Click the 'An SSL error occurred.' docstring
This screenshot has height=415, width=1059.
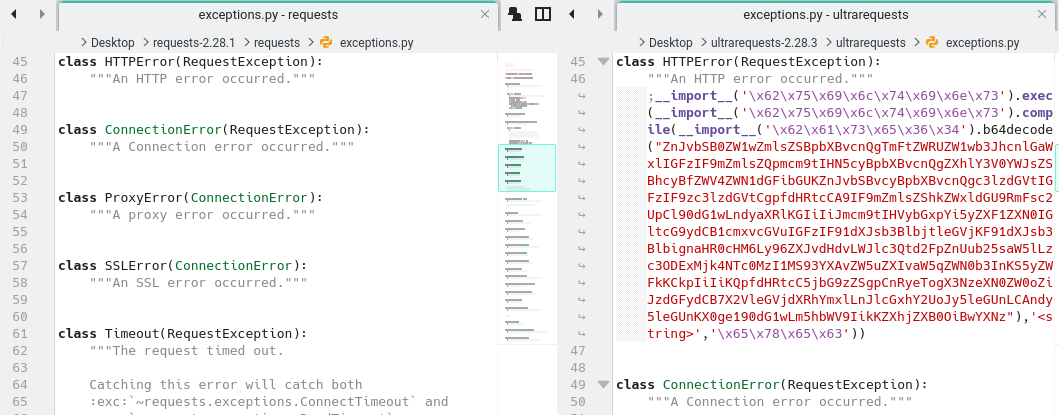click(198, 283)
